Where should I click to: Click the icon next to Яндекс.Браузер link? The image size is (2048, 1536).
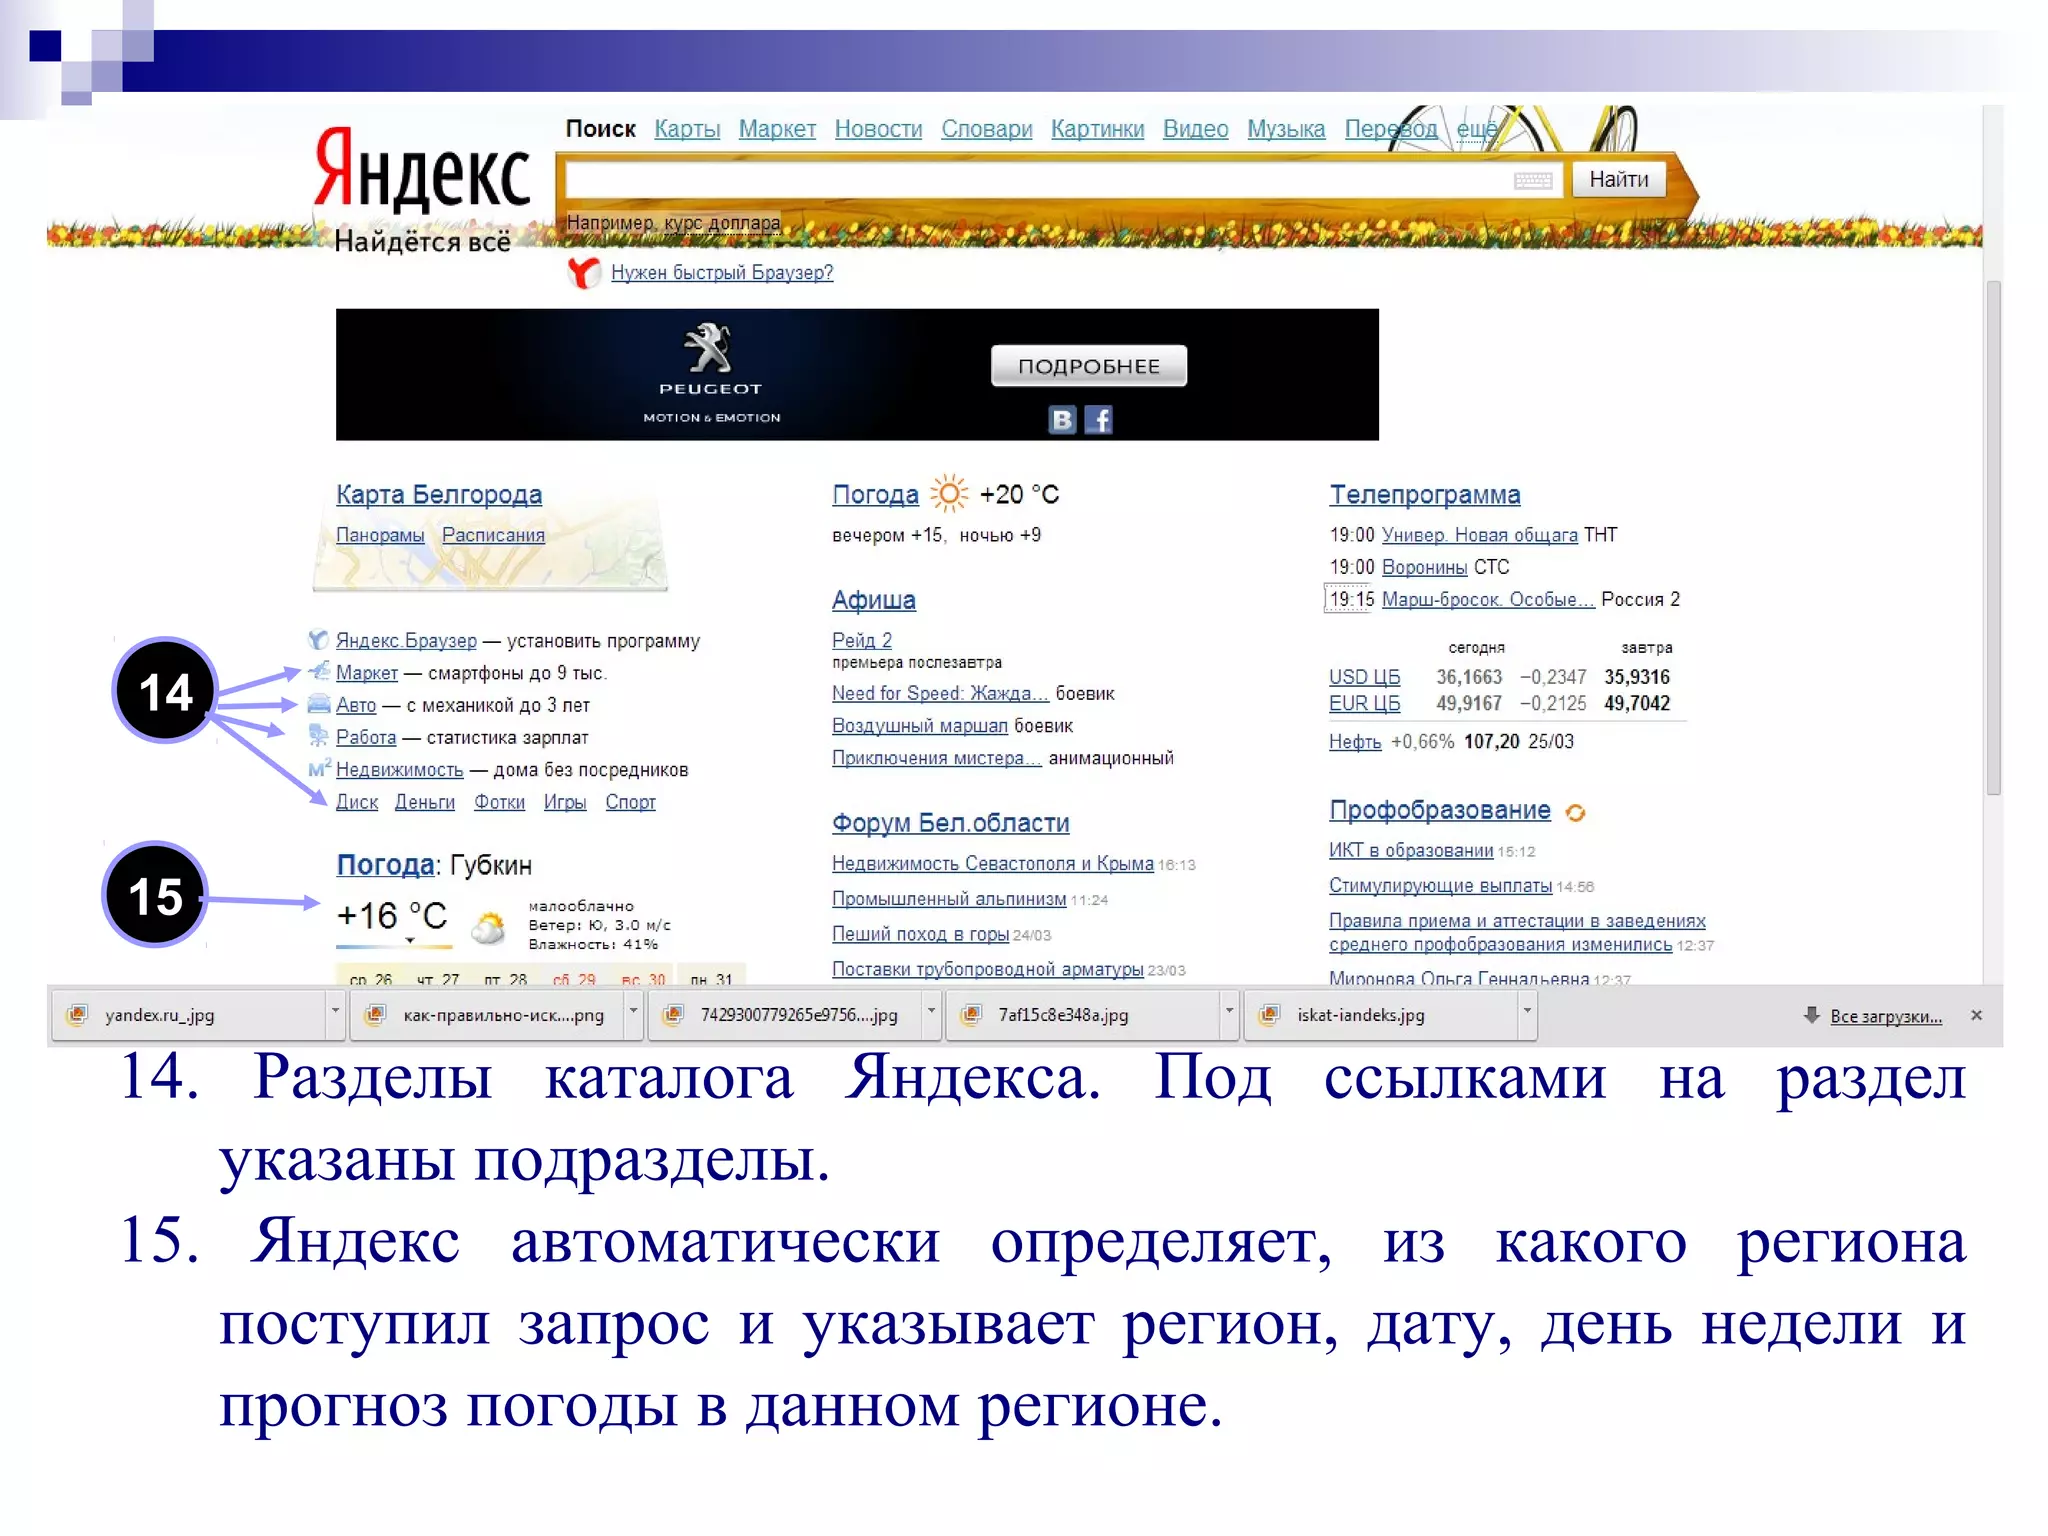(318, 640)
